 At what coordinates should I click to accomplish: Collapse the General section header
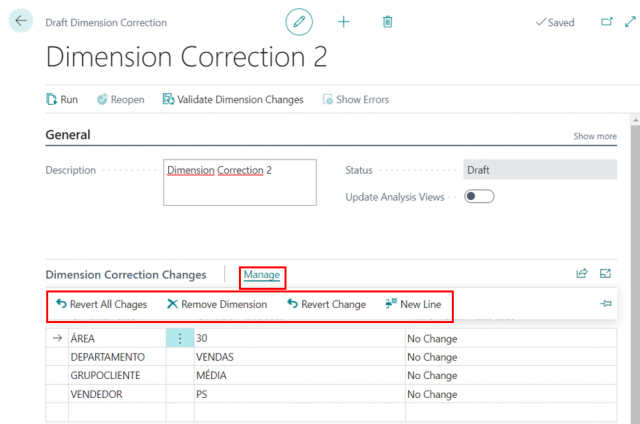68,135
